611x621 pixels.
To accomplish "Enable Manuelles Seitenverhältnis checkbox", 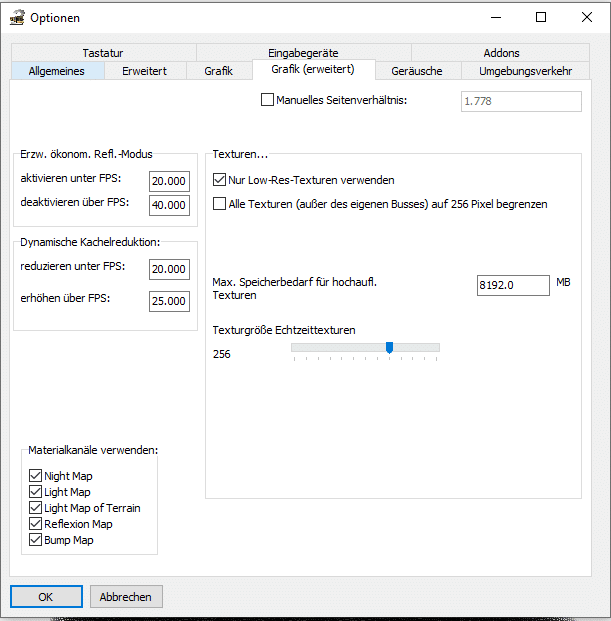I will click(267, 100).
